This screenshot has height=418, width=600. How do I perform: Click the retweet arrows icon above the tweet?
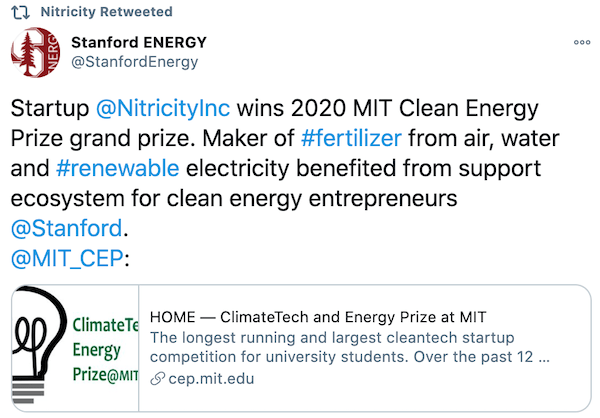click(x=30, y=12)
